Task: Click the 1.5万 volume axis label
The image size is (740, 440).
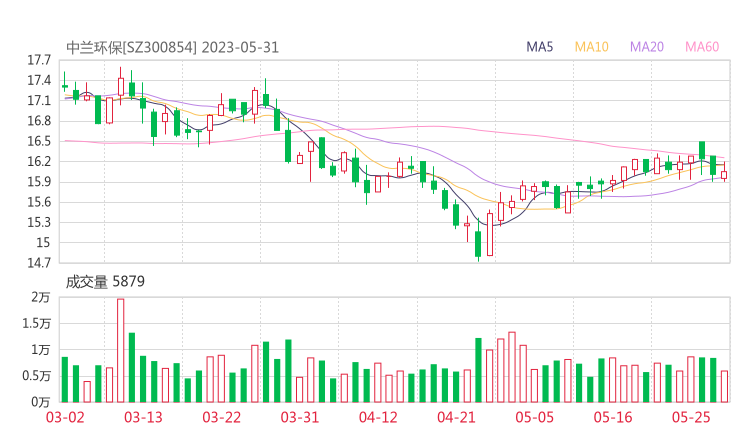Action: [36, 324]
